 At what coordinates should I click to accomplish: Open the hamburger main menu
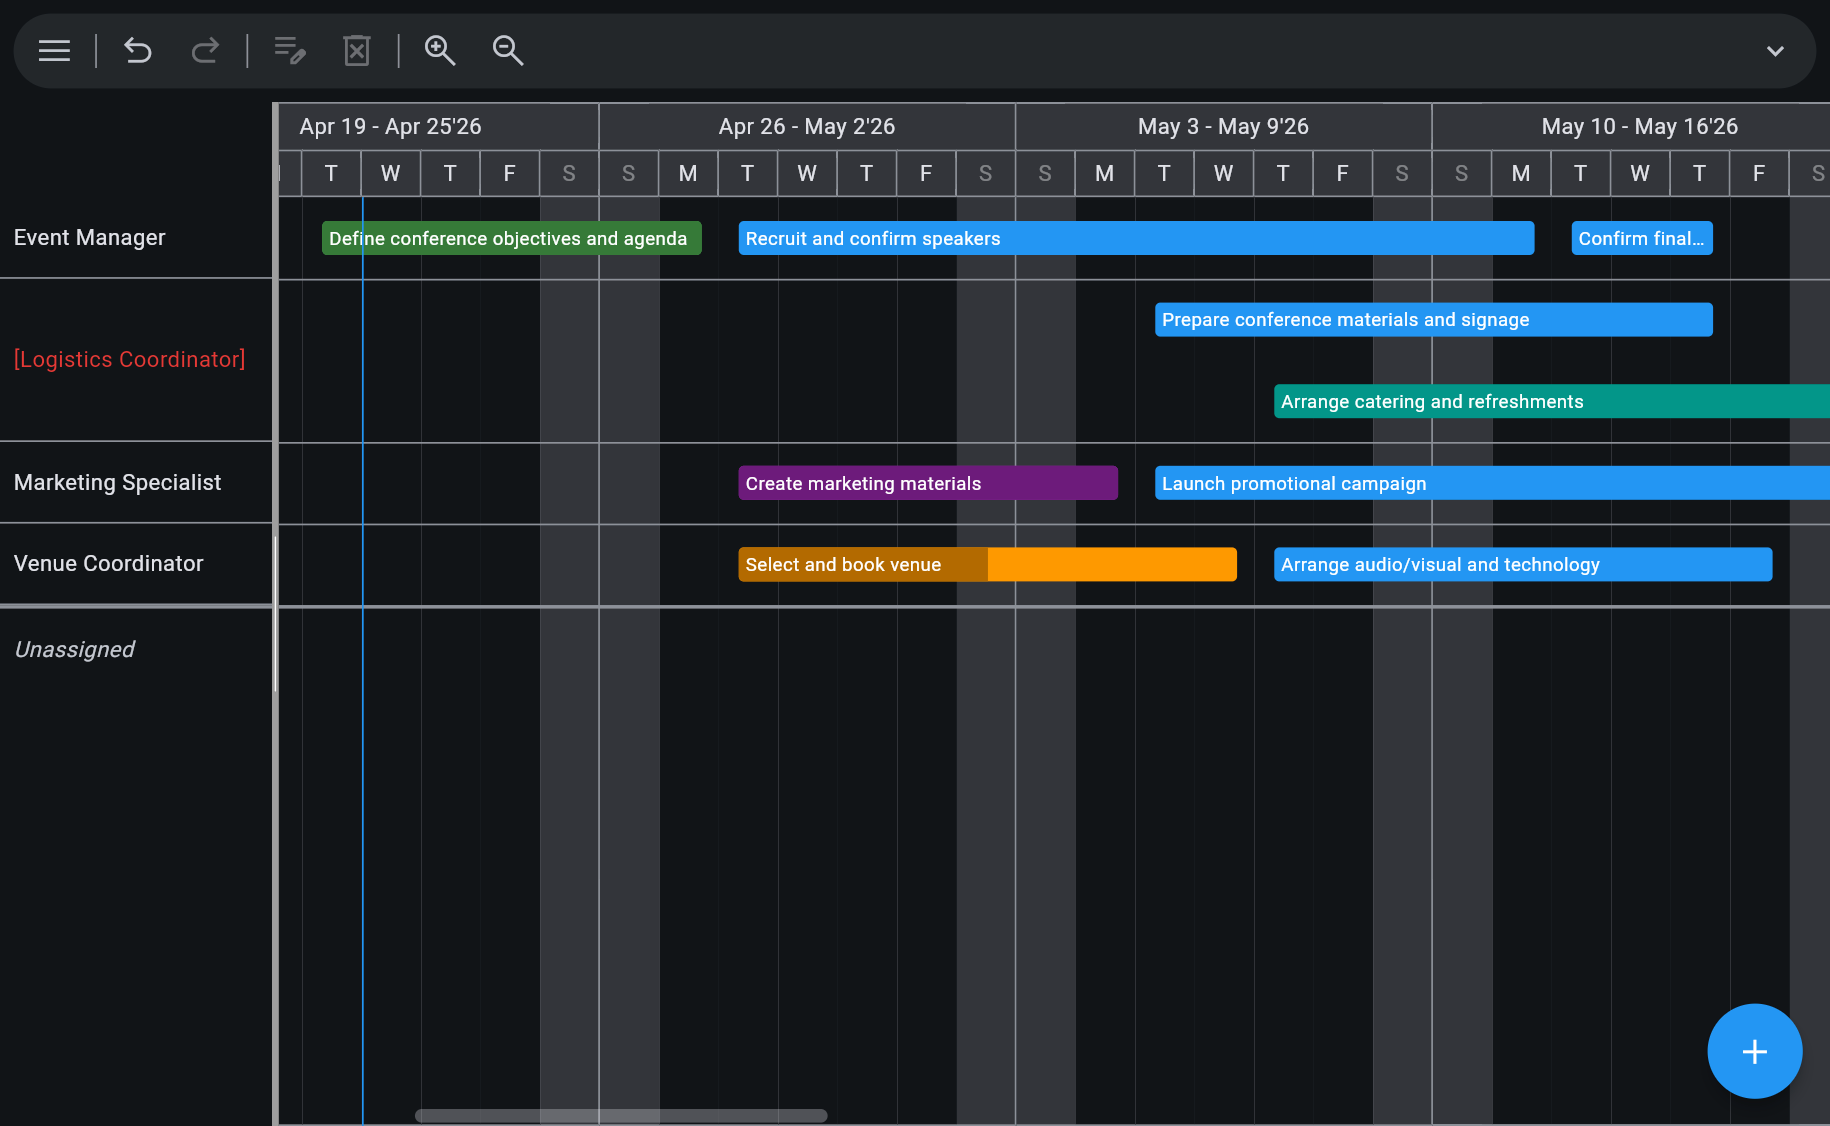pyautogui.click(x=54, y=51)
